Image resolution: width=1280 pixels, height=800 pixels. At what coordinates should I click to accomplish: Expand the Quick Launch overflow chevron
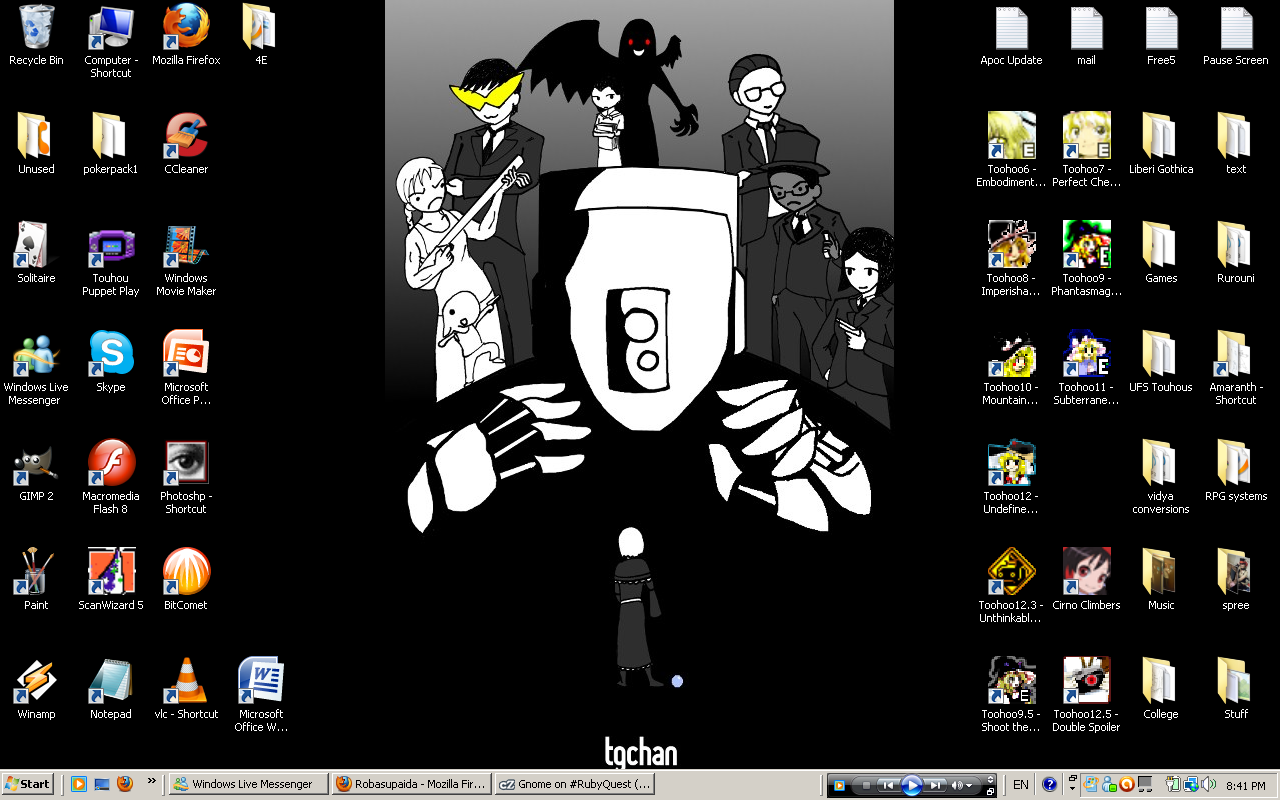coord(152,781)
